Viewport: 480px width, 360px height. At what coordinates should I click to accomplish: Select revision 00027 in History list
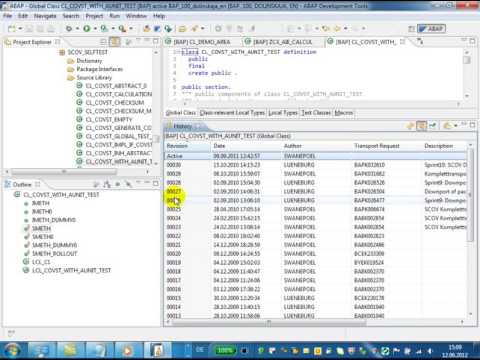tap(316, 192)
